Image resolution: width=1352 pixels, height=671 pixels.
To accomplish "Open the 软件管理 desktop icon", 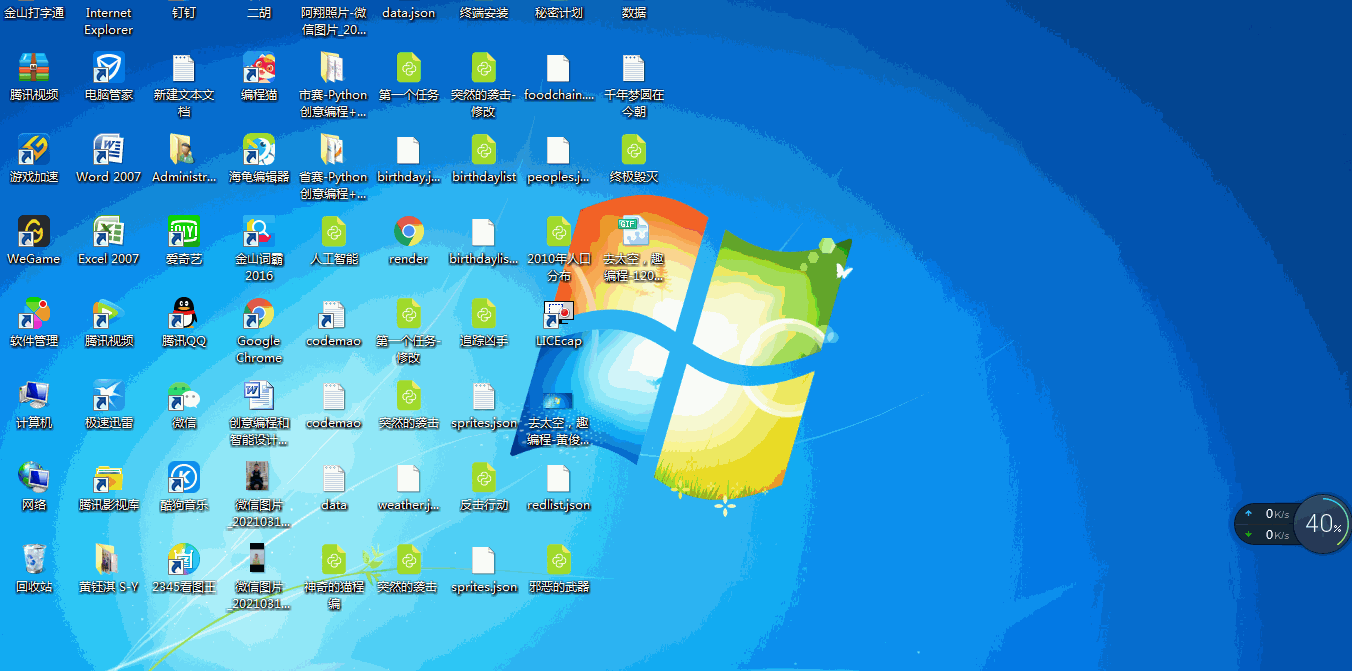I will (34, 314).
